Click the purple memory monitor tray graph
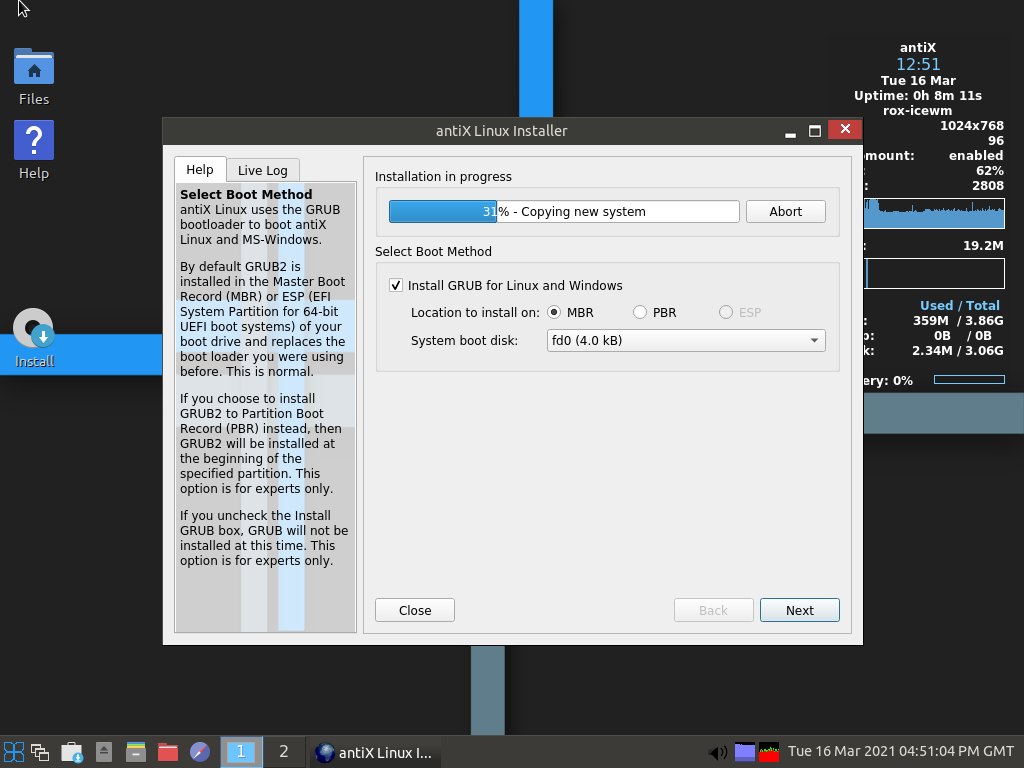 [x=744, y=752]
